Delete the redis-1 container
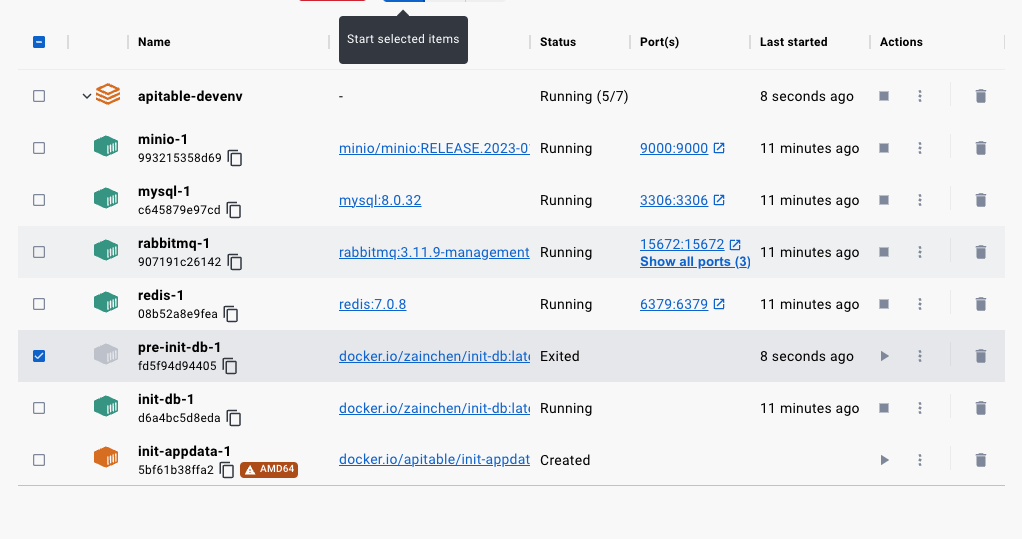 tap(980, 304)
